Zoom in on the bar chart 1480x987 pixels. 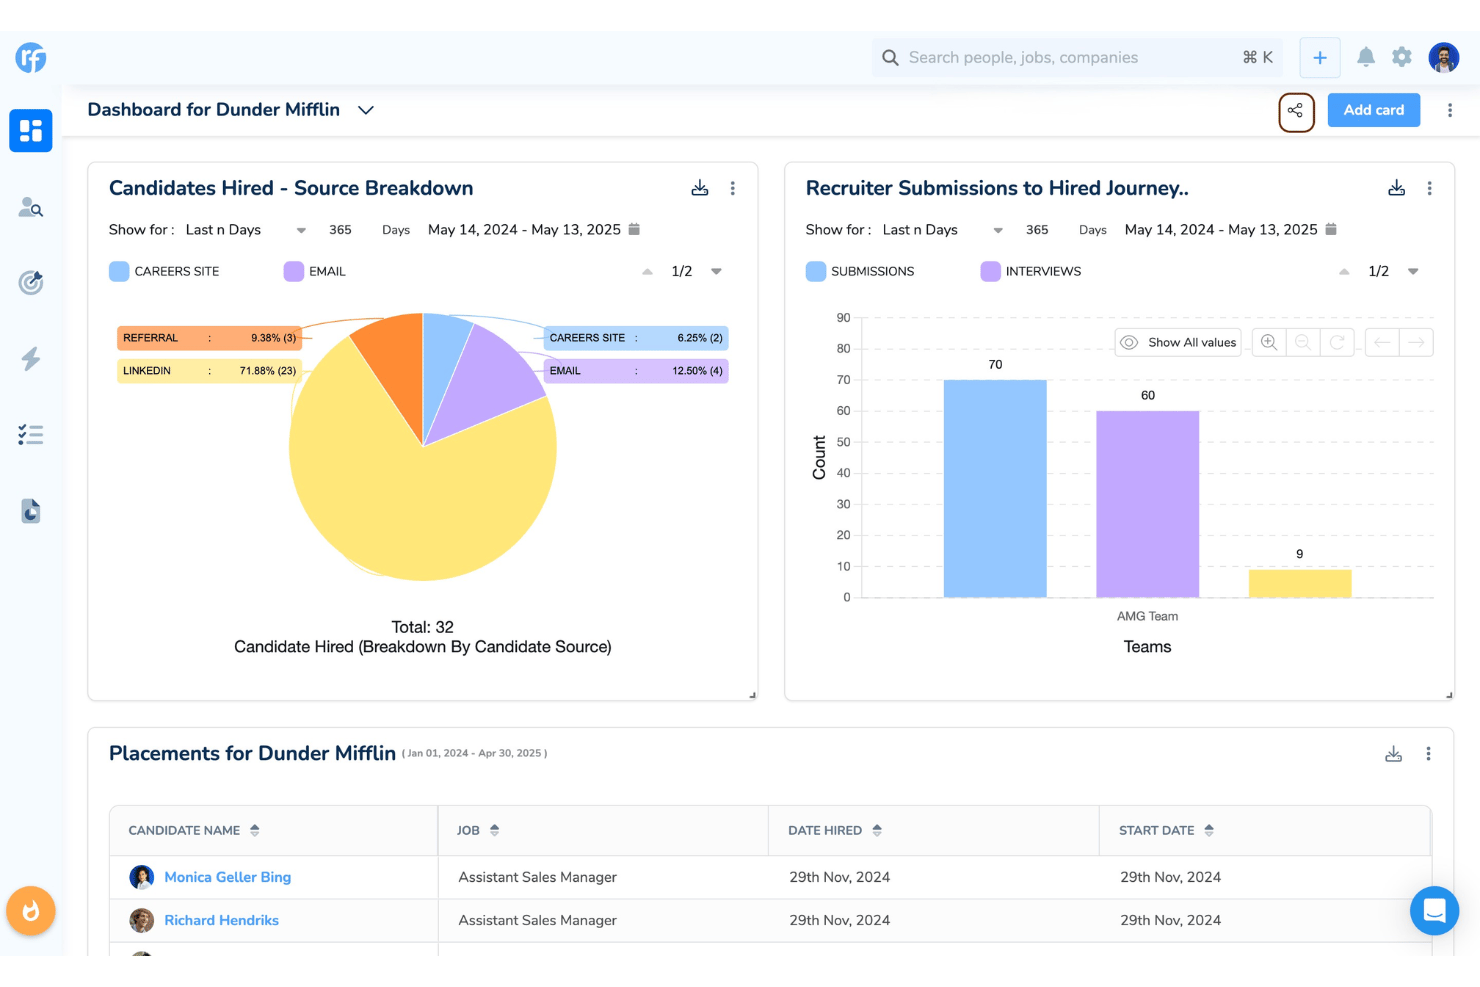tap(1269, 342)
